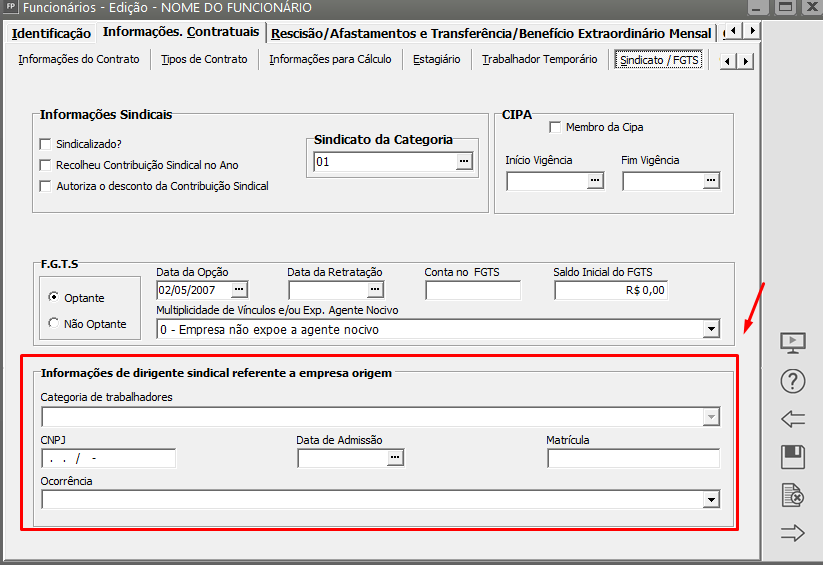Open help via question mark icon
823x565 pixels.
click(793, 381)
